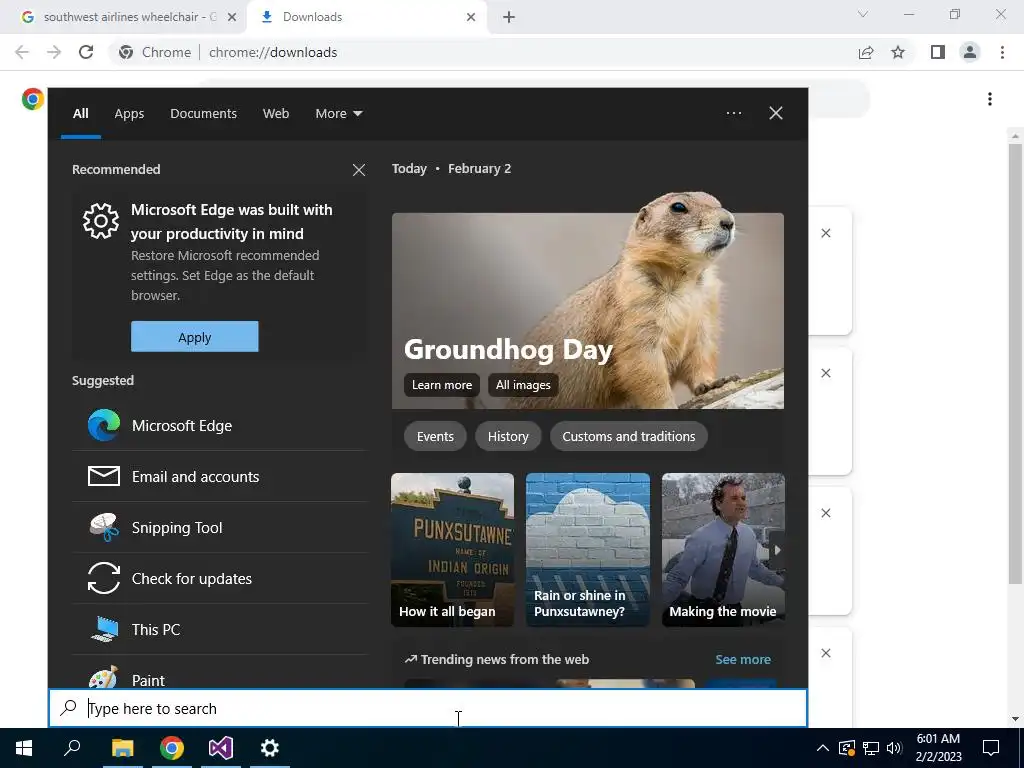1024x768 pixels.
Task: Launch Snipping Tool from suggestions
Action: [220, 528]
